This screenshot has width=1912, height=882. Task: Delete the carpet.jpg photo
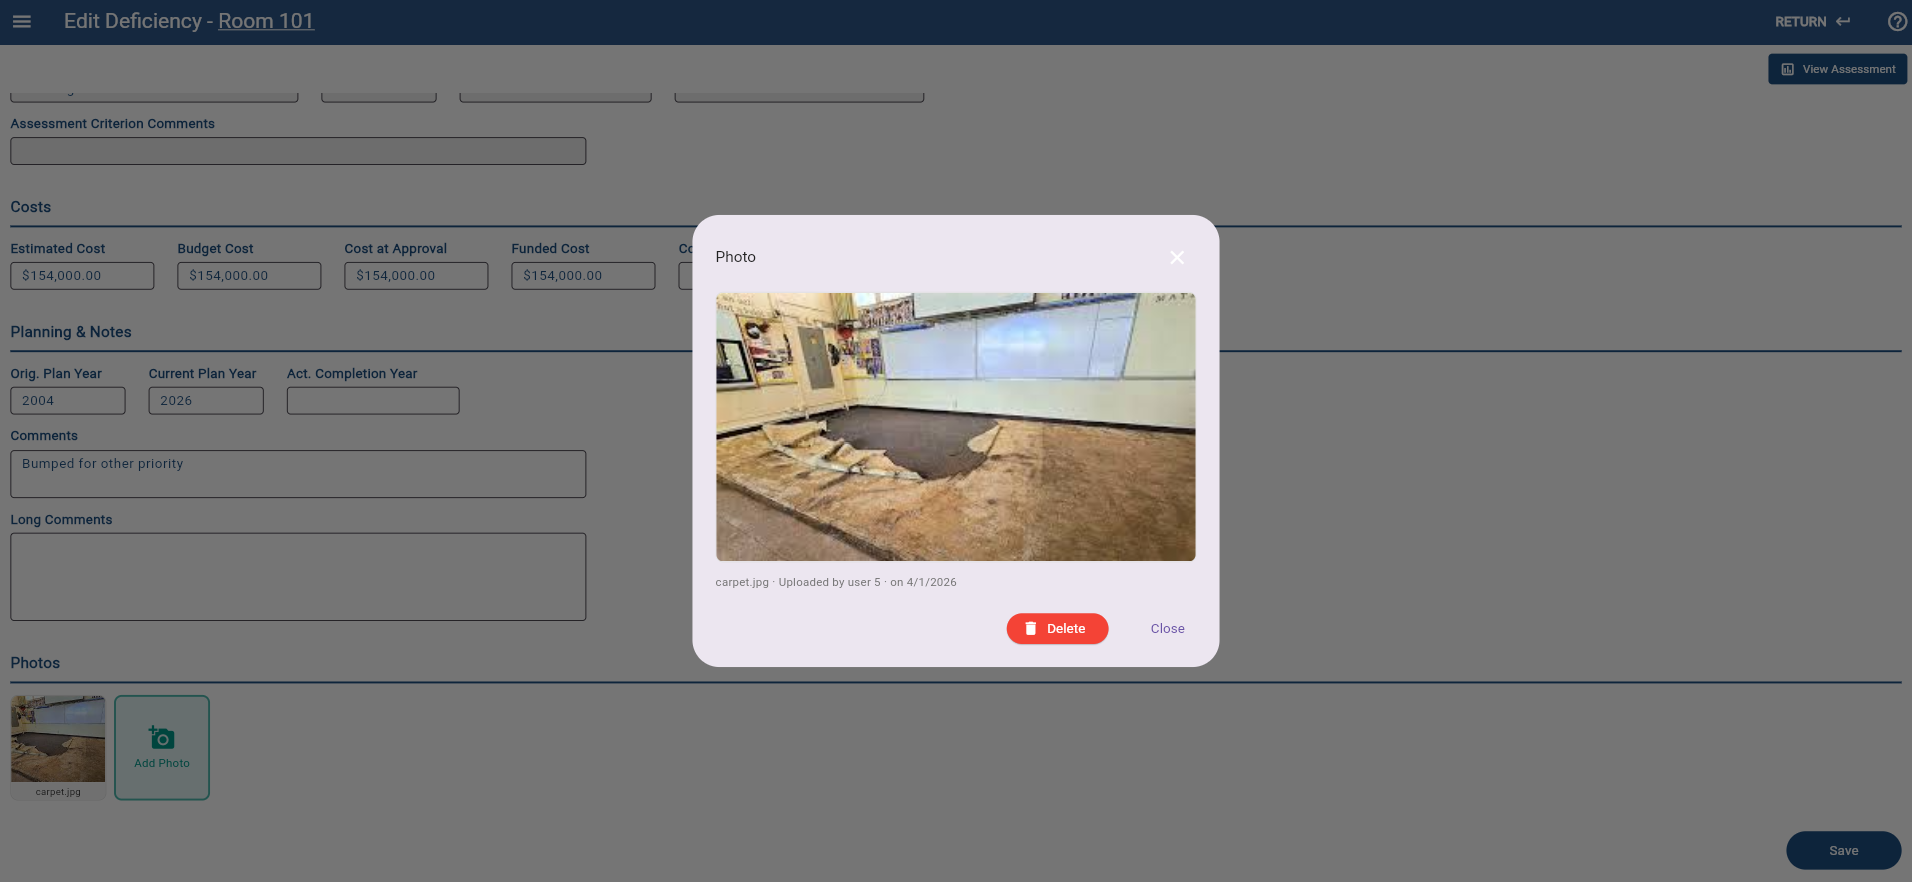[1057, 629]
